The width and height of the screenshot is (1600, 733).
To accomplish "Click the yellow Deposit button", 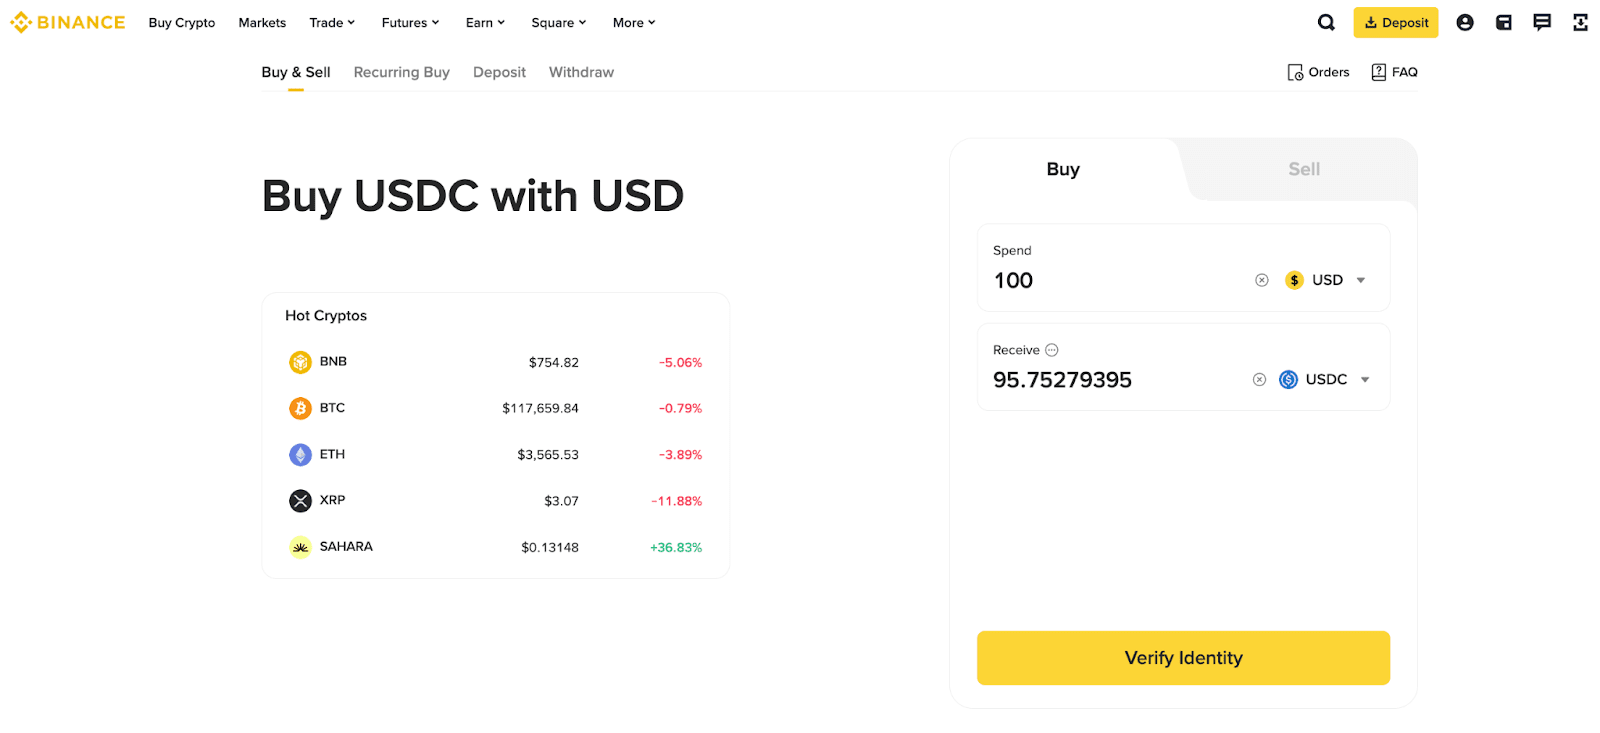I will pos(1395,23).
